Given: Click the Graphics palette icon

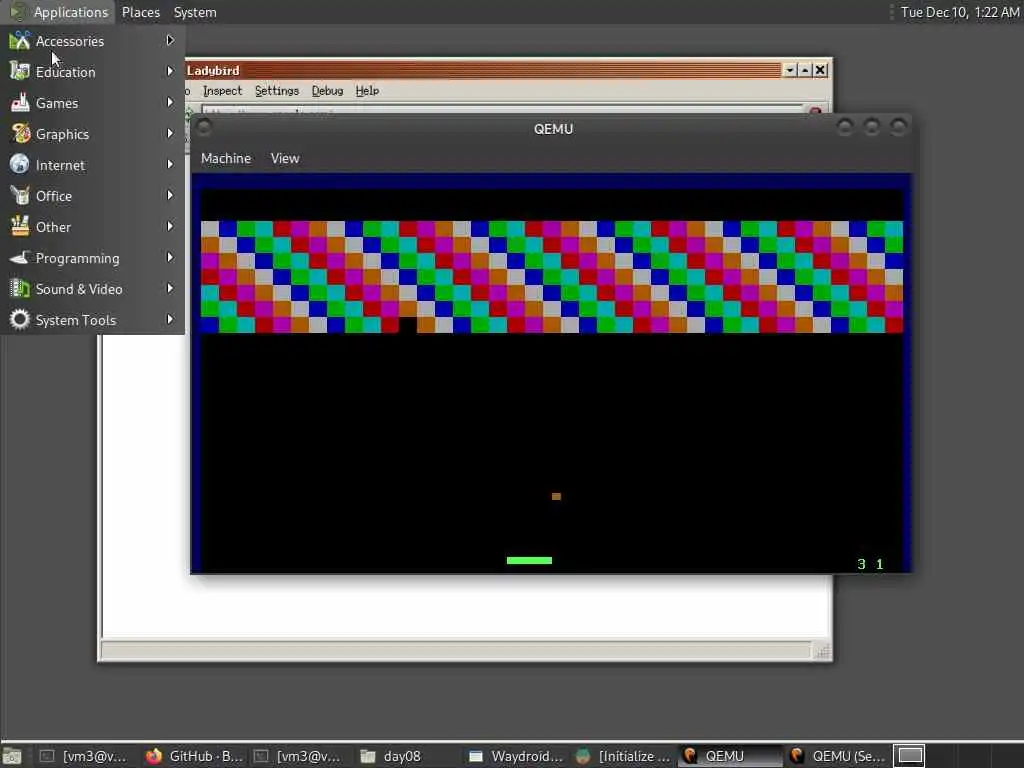Looking at the screenshot, I should [x=20, y=133].
